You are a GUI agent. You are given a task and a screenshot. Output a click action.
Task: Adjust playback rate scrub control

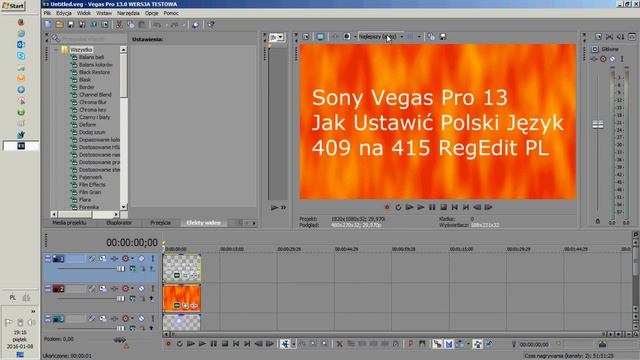click(119, 340)
